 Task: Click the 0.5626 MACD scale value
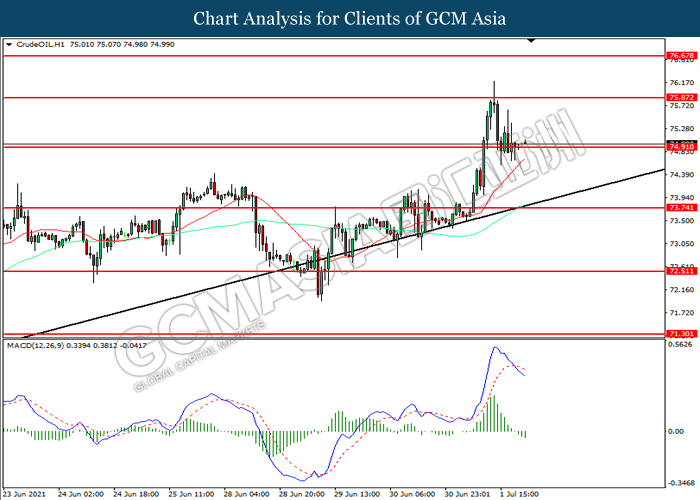tap(680, 344)
